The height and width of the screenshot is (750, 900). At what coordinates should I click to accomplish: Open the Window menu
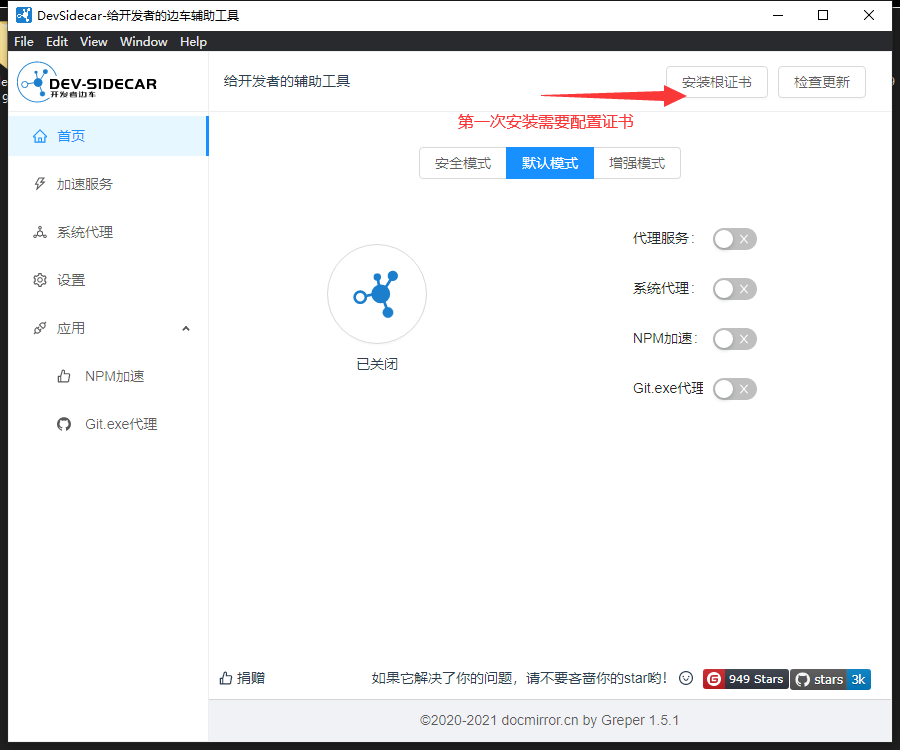click(x=143, y=41)
